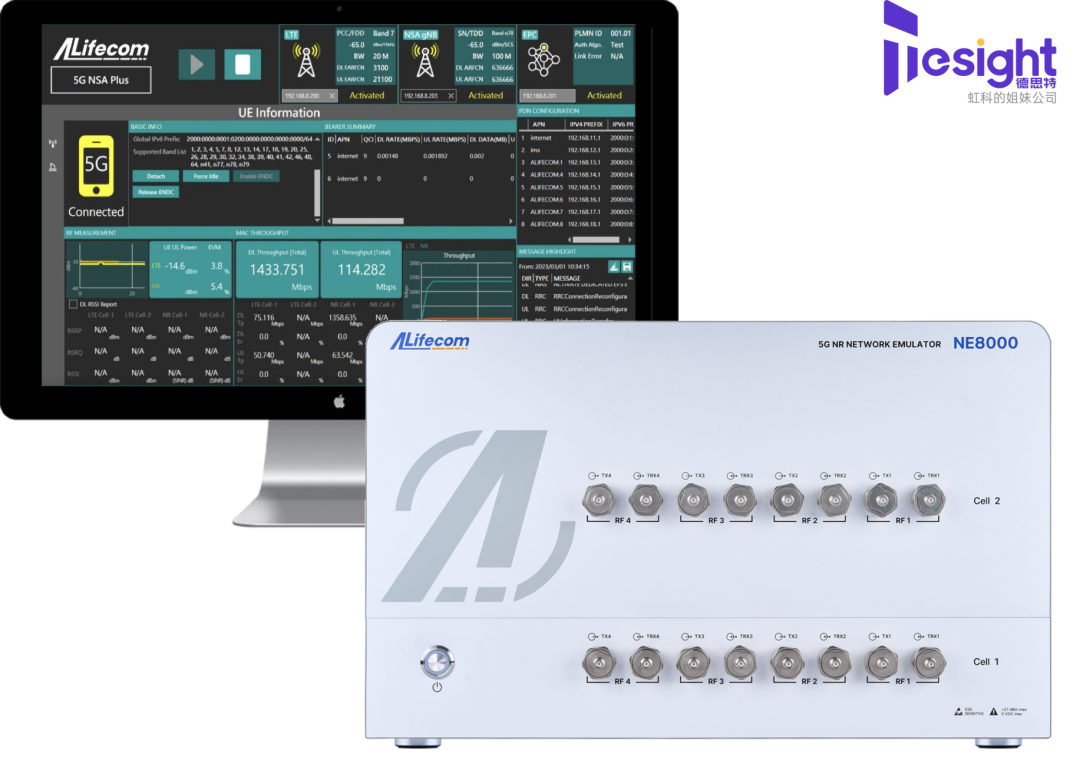
Task: Select bearer row with ID 5
Action: tap(420, 156)
